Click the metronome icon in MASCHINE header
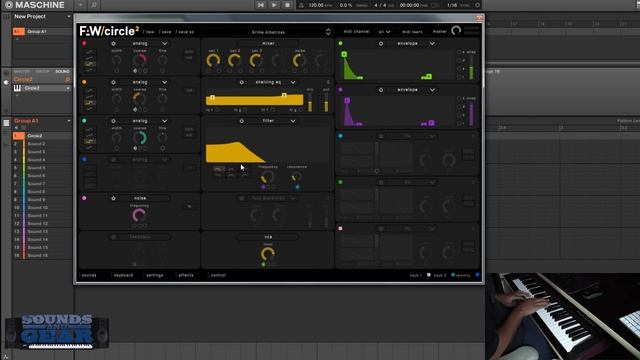 coord(301,5)
